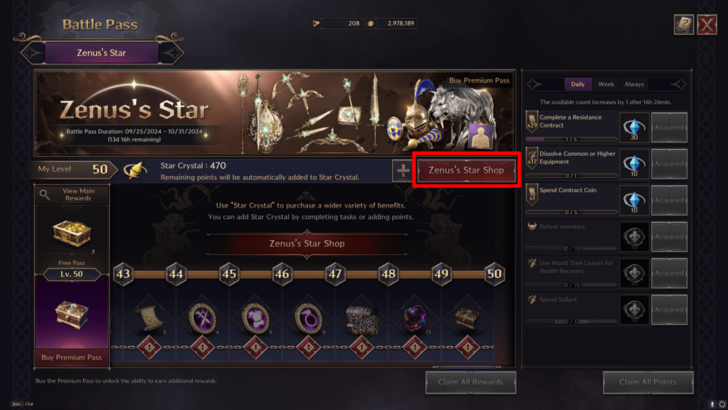The image size is (728, 410).
Task: Select the ornate treasure chest reward at level 47
Action: click(x=362, y=319)
